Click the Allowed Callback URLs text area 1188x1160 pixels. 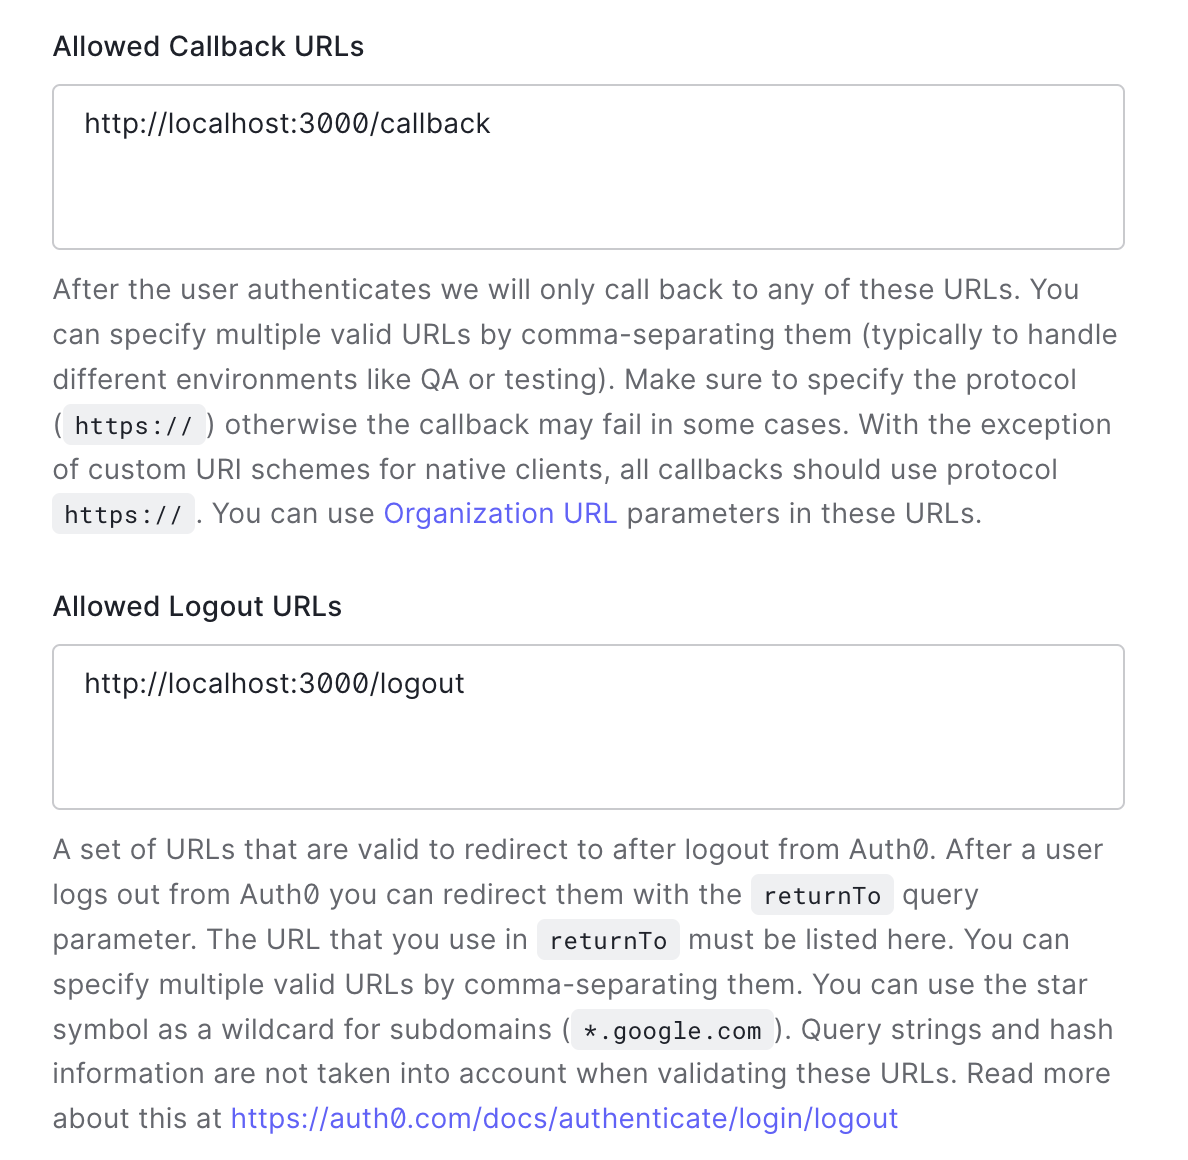point(588,167)
